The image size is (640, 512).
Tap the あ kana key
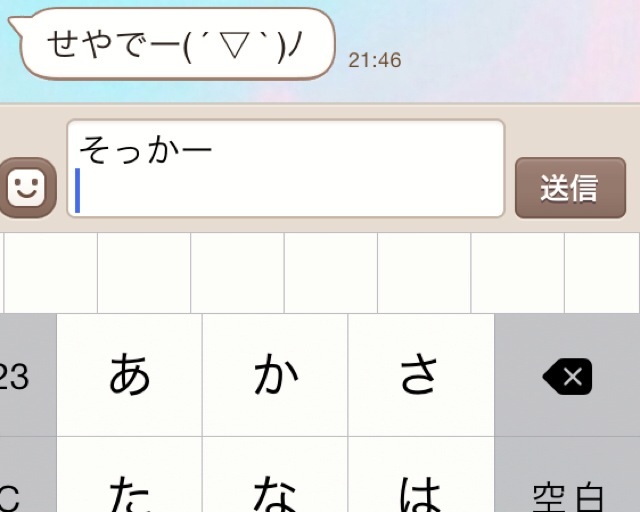[129, 375]
